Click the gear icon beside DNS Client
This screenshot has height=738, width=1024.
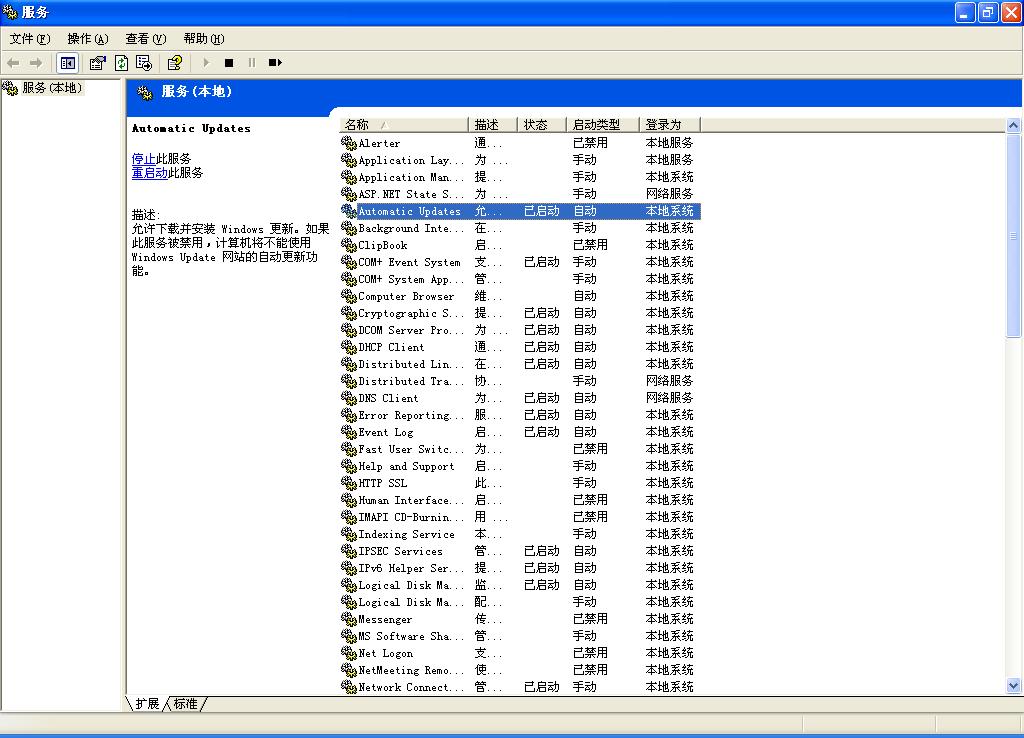tap(349, 398)
